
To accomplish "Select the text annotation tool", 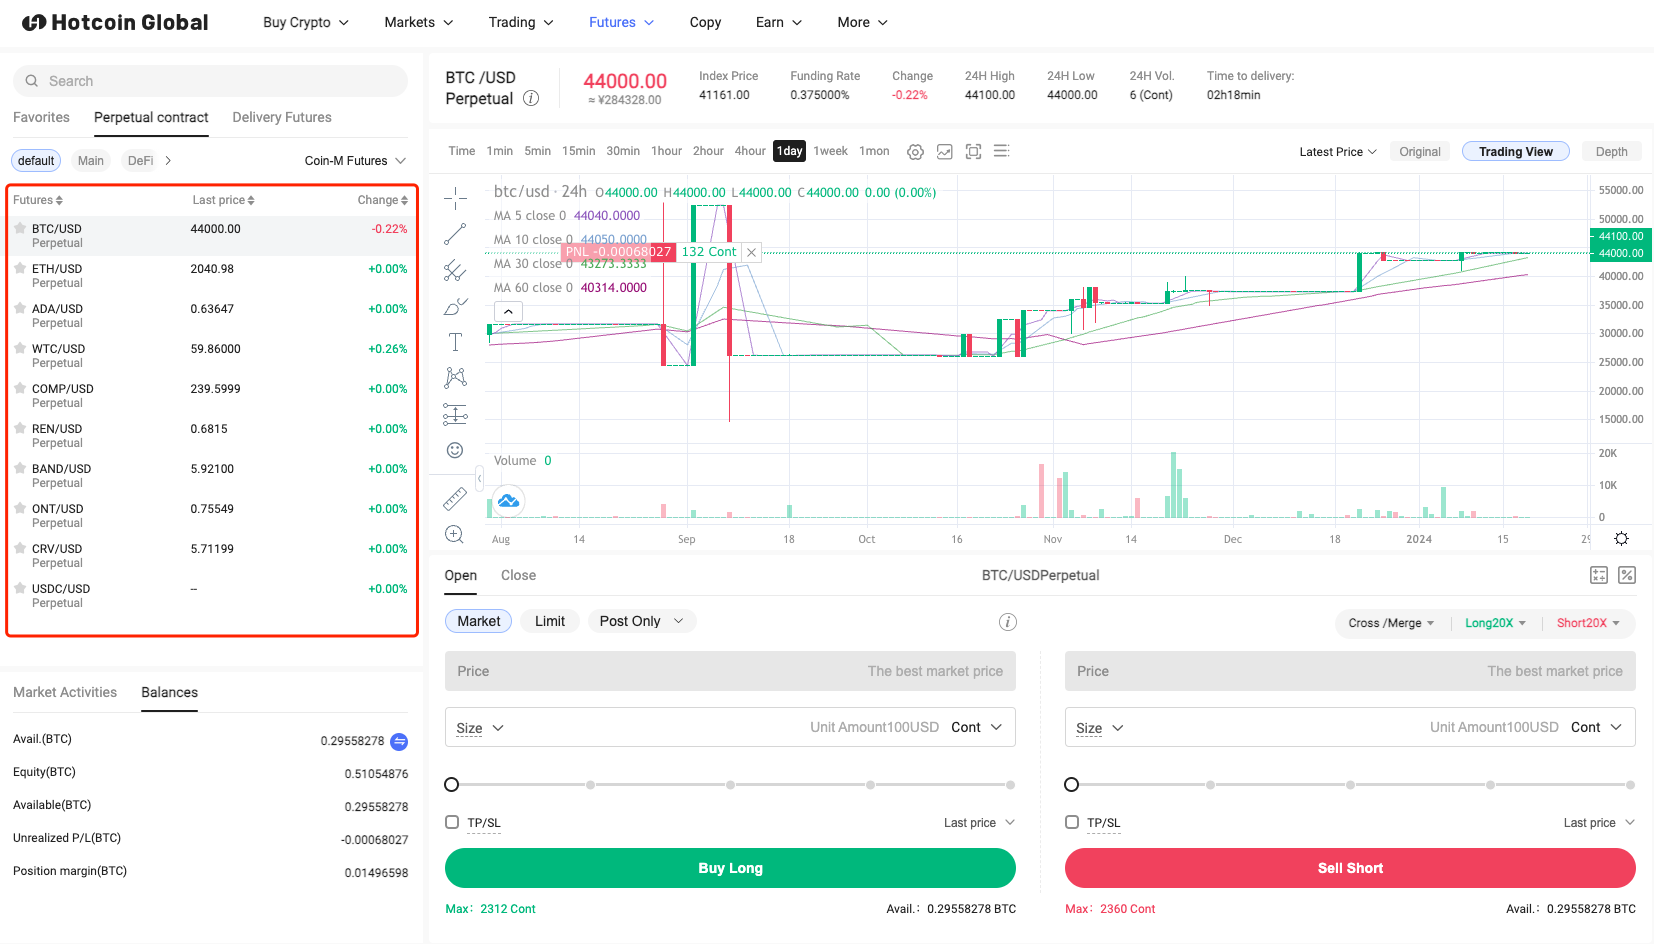I will 455,342.
